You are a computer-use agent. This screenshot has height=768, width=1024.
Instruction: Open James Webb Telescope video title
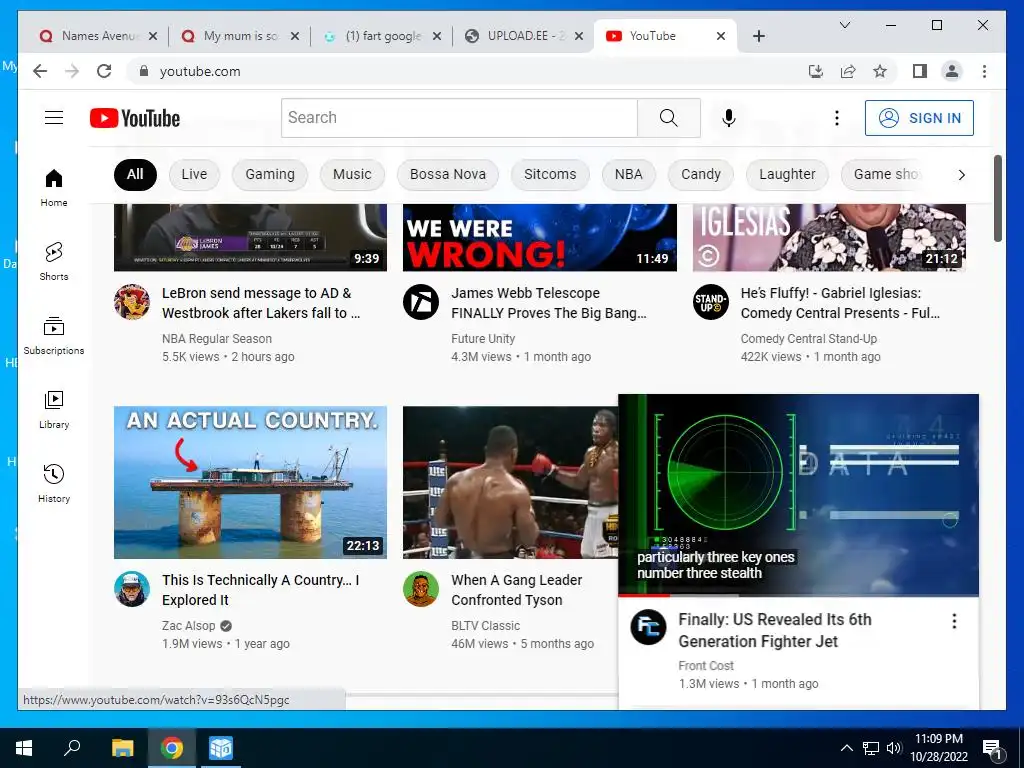point(549,303)
